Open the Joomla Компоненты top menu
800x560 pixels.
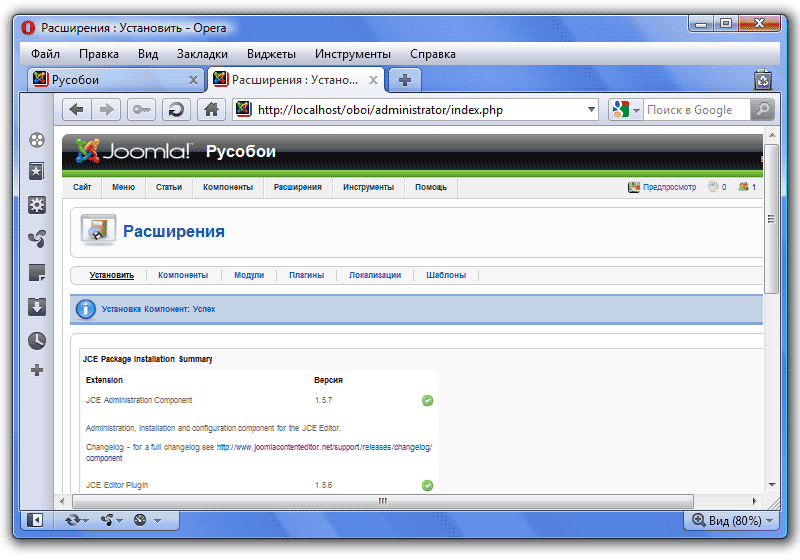(227, 187)
